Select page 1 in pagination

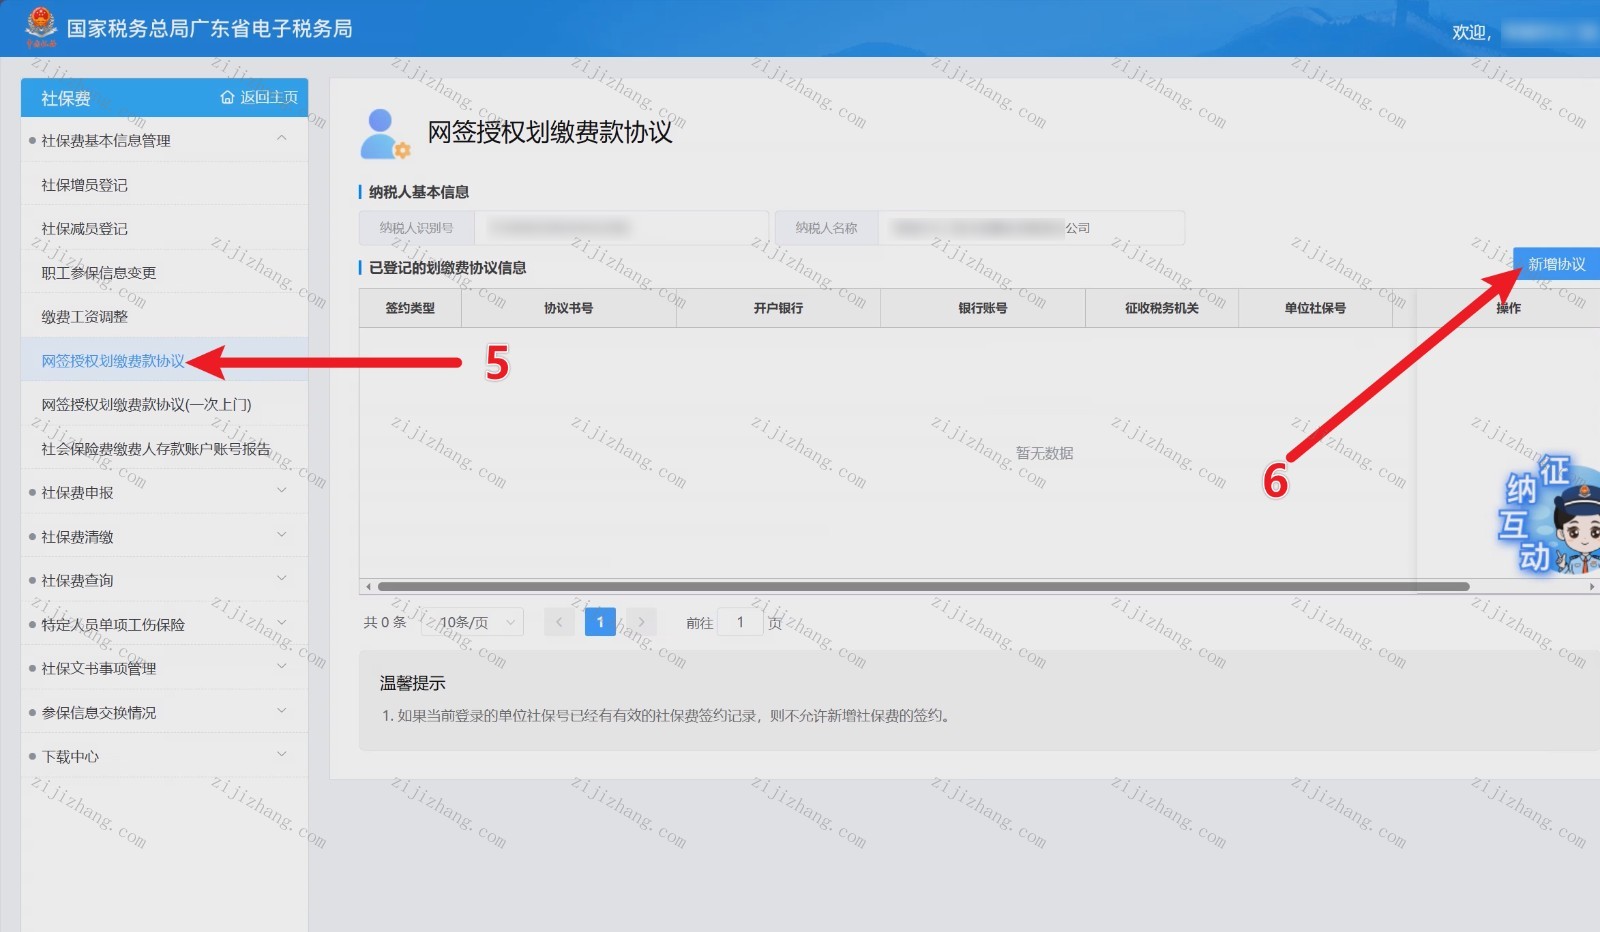point(600,622)
